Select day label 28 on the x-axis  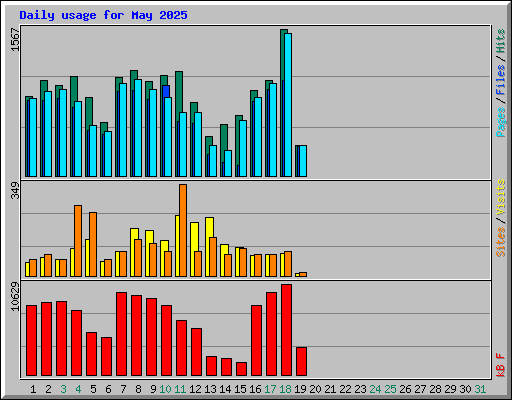click(x=435, y=389)
